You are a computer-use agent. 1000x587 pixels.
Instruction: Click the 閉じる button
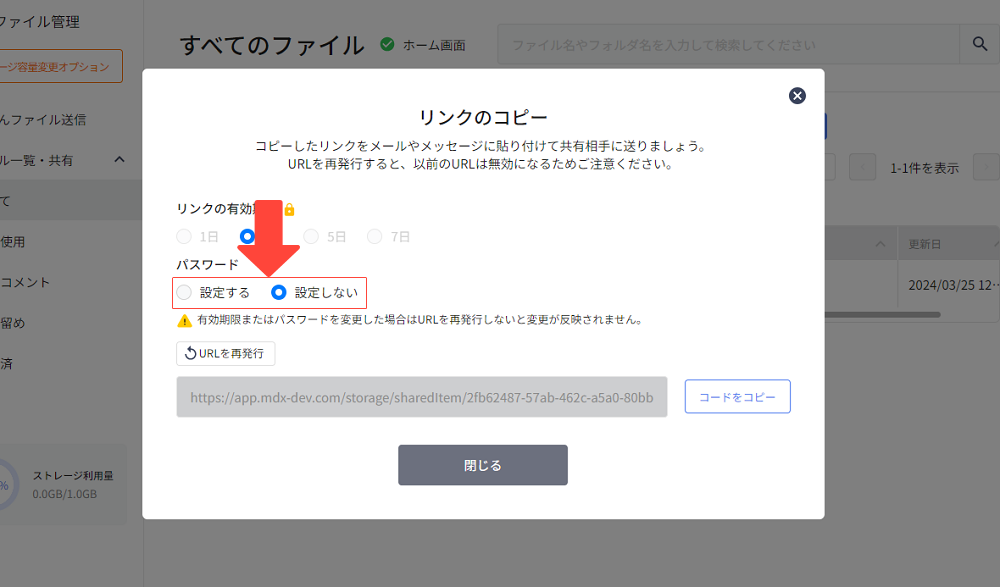coord(483,465)
